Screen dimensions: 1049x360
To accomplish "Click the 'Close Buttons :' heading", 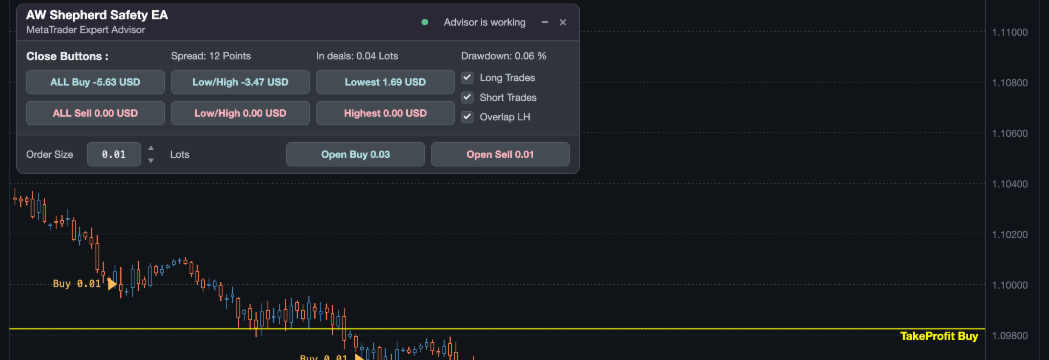I will 67,56.
